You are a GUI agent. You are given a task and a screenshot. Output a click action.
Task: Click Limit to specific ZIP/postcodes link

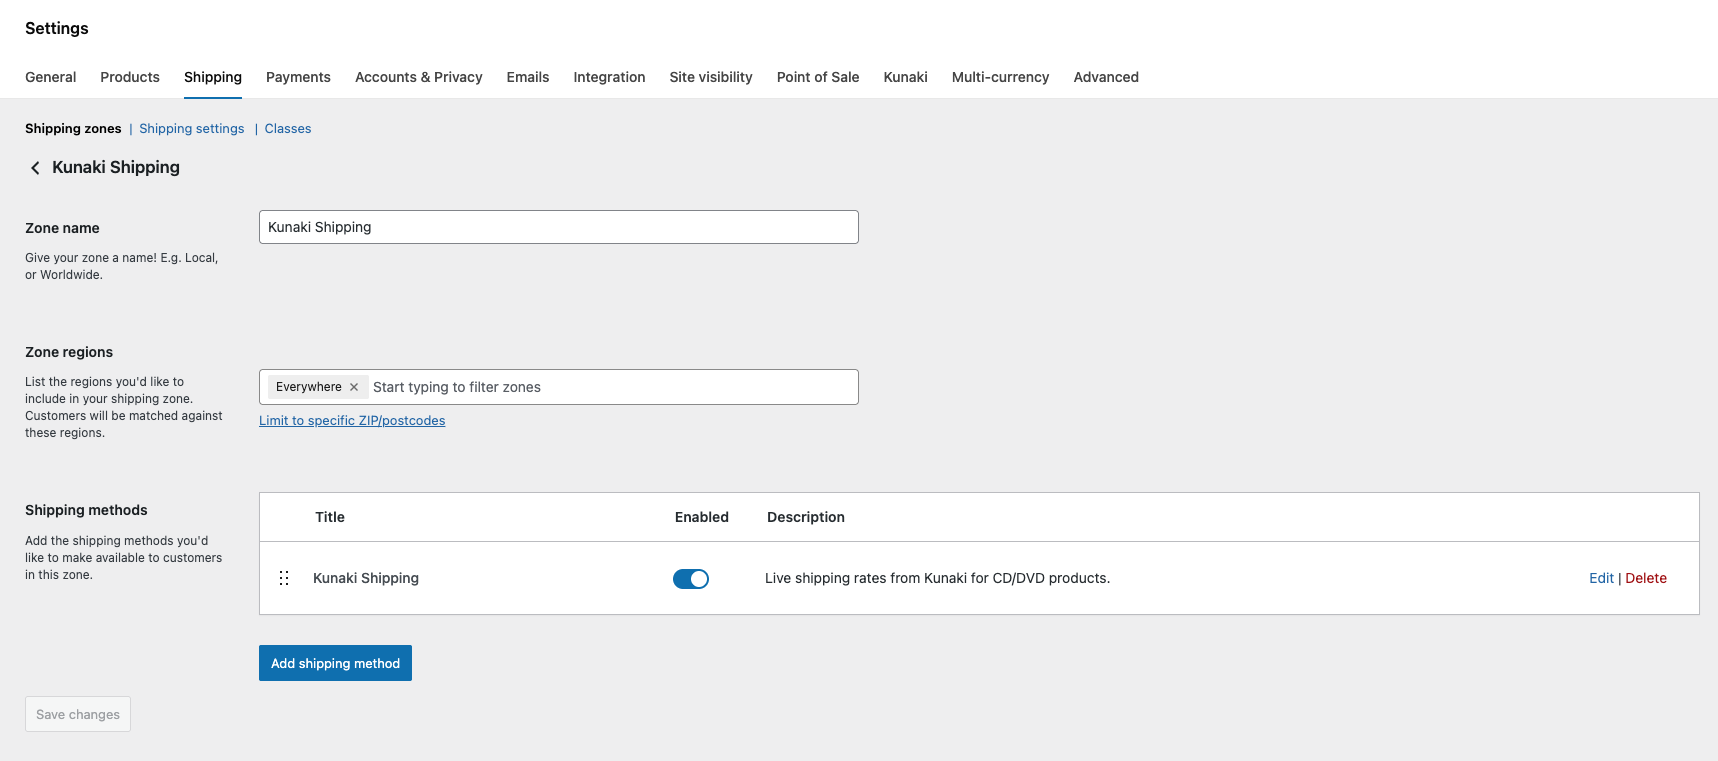pyautogui.click(x=352, y=421)
